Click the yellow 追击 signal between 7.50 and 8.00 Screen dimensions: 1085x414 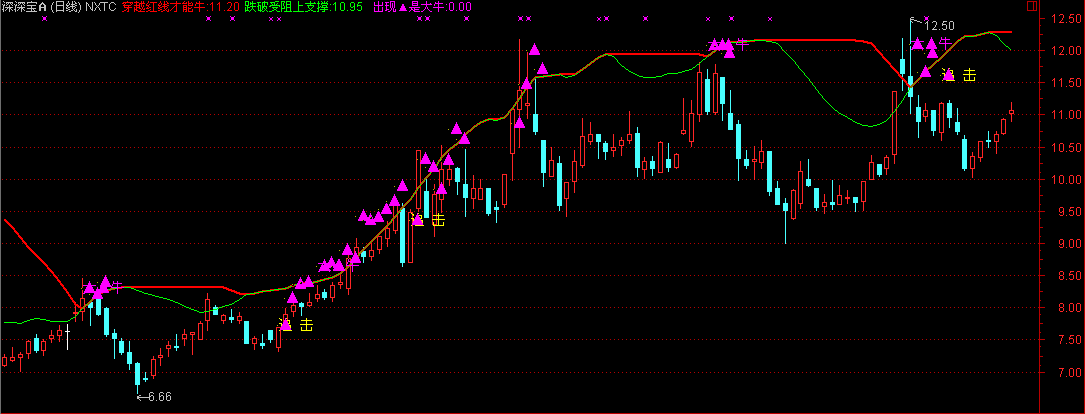(296, 324)
